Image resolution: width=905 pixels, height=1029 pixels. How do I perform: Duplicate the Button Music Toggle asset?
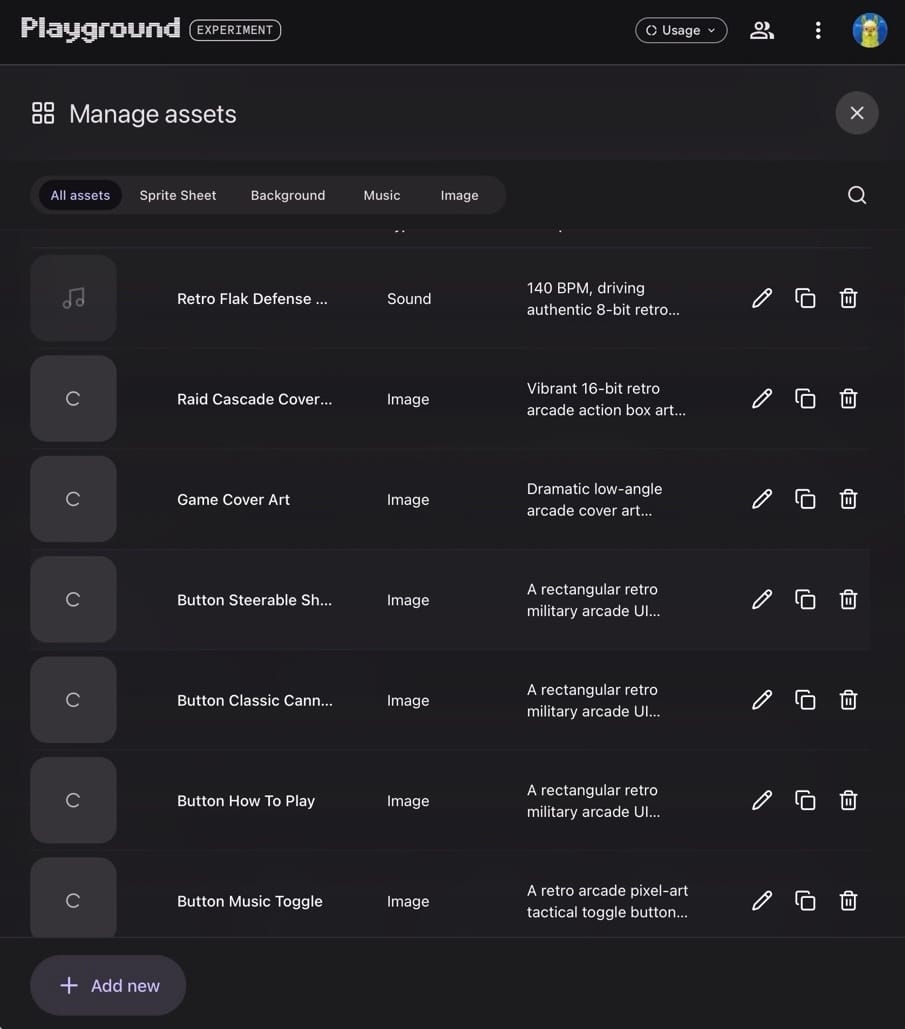click(805, 900)
